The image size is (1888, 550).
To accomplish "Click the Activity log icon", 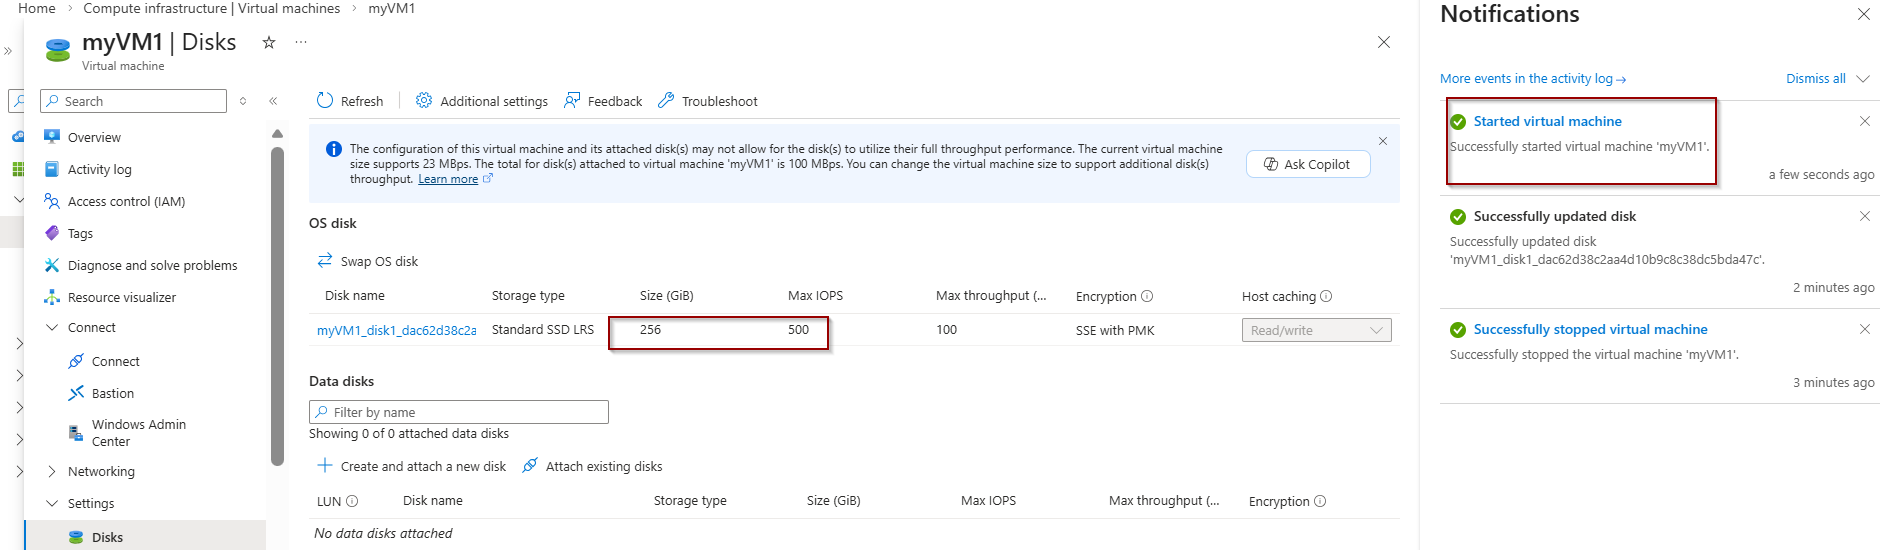I will click(x=52, y=169).
